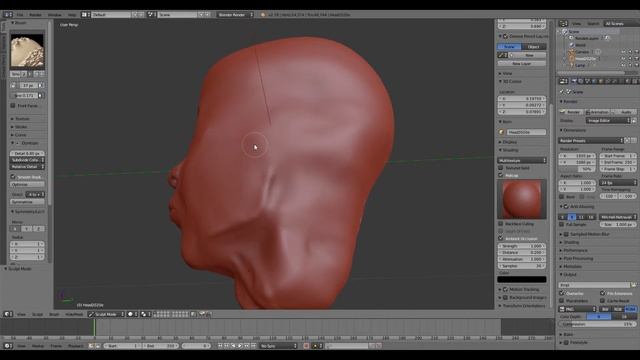
Task: Open the File menu
Action: (x=20, y=15)
